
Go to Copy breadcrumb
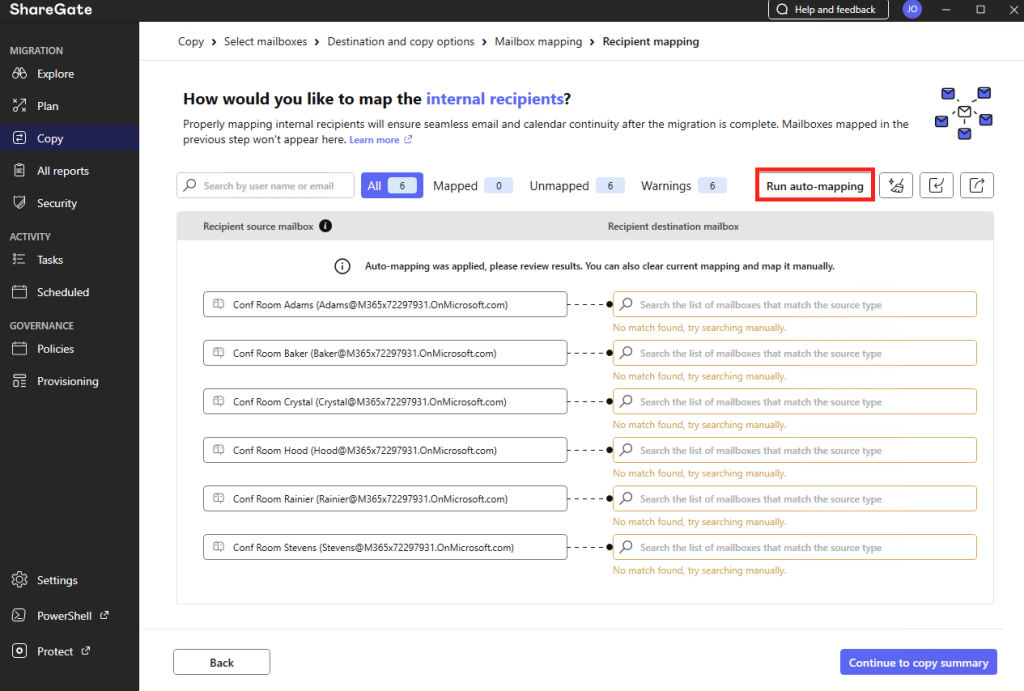click(x=191, y=42)
